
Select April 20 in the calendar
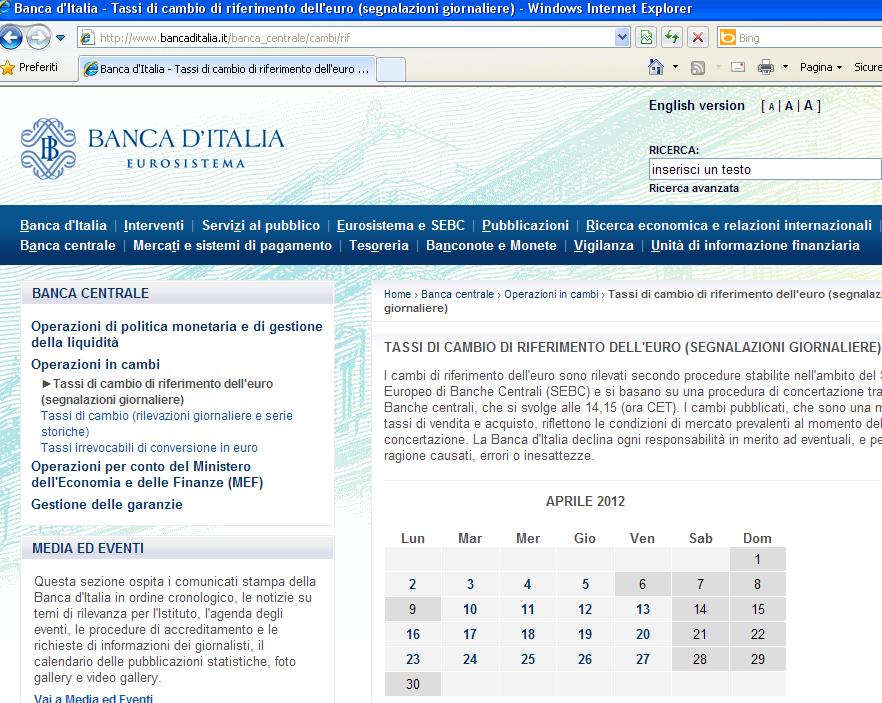(x=642, y=634)
